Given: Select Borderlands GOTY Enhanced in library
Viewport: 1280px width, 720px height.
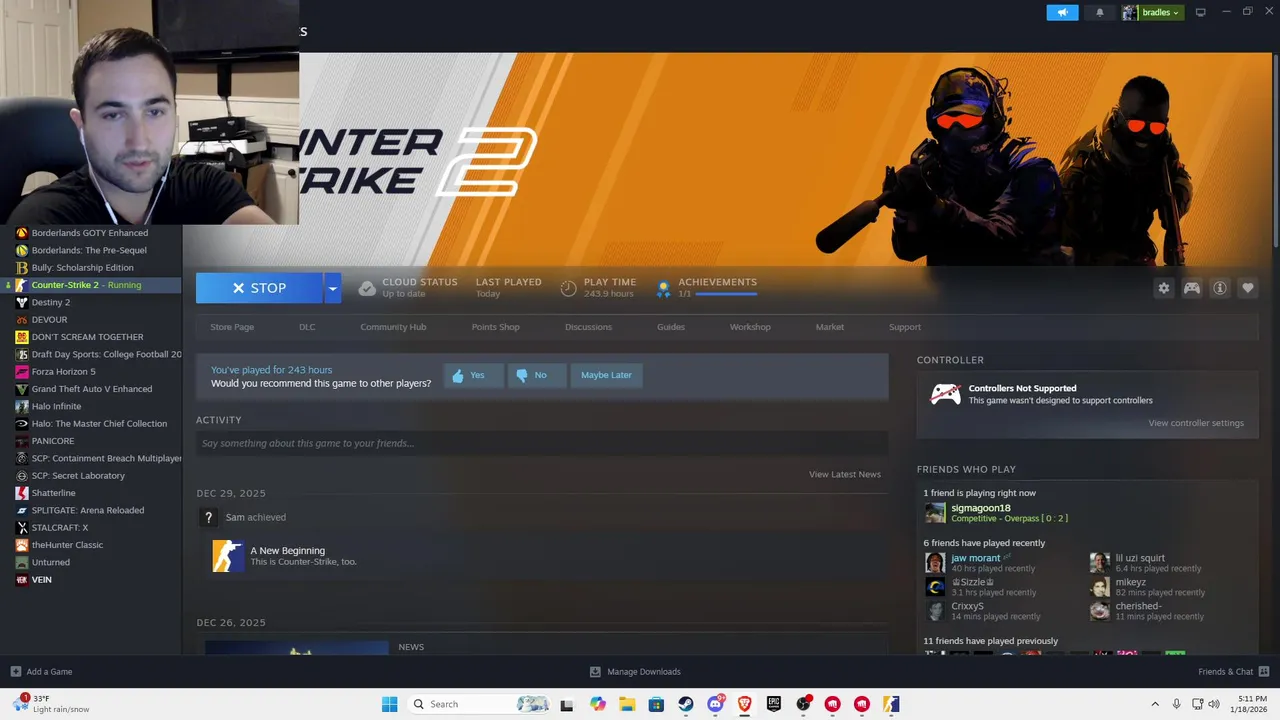Looking at the screenshot, I should pos(90,233).
